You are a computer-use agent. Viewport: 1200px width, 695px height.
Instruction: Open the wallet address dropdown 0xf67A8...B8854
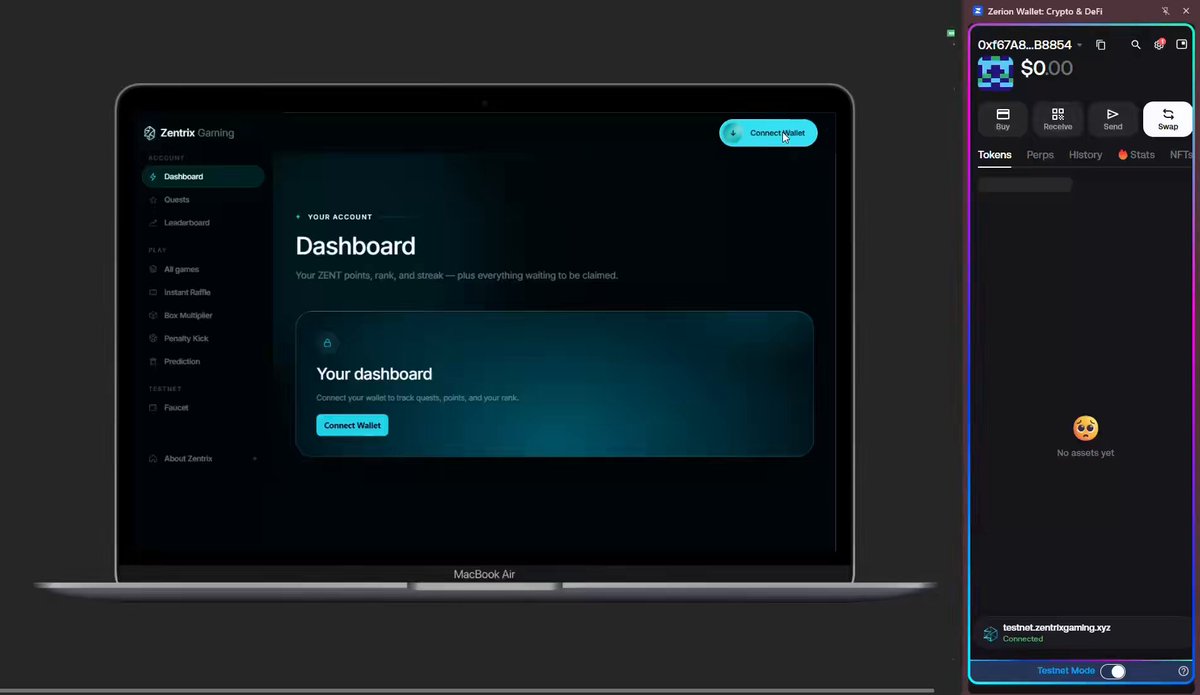click(1030, 45)
